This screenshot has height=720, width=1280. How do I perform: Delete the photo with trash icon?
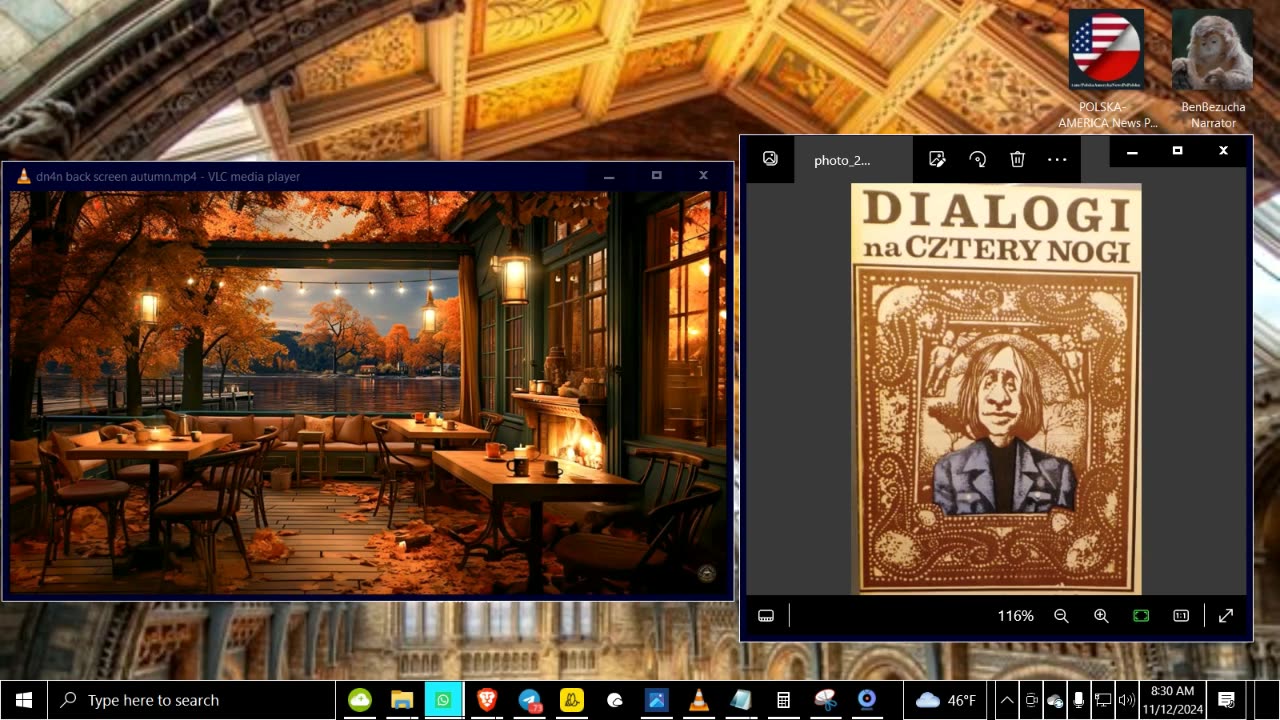pyautogui.click(x=1017, y=159)
